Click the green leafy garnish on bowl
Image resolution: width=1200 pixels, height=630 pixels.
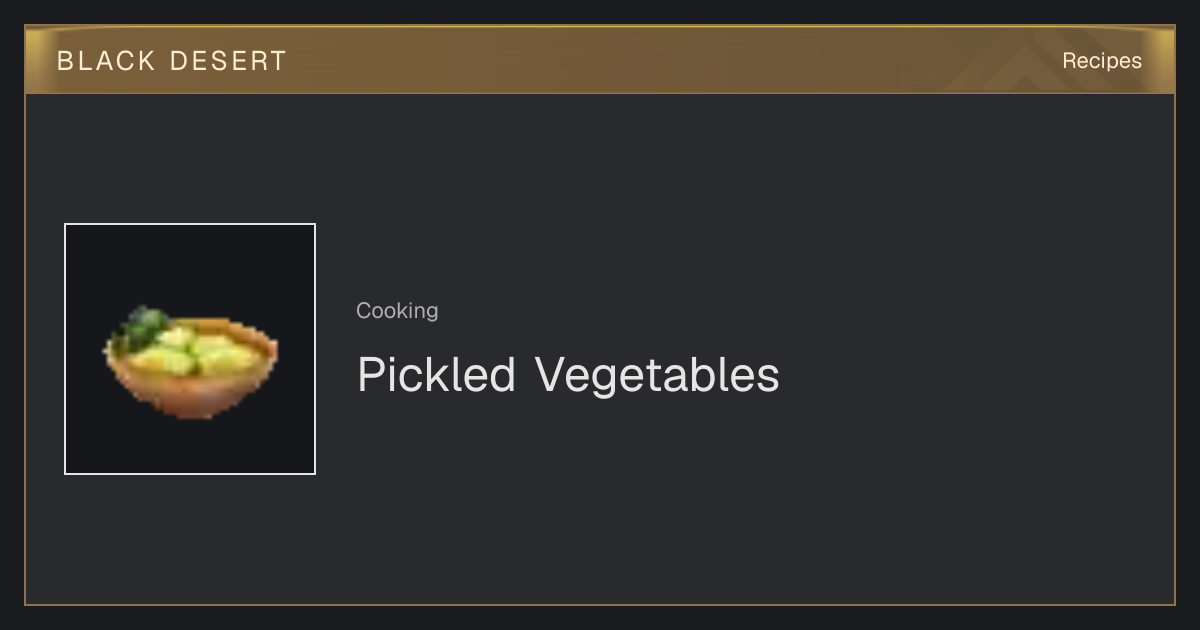tap(142, 327)
